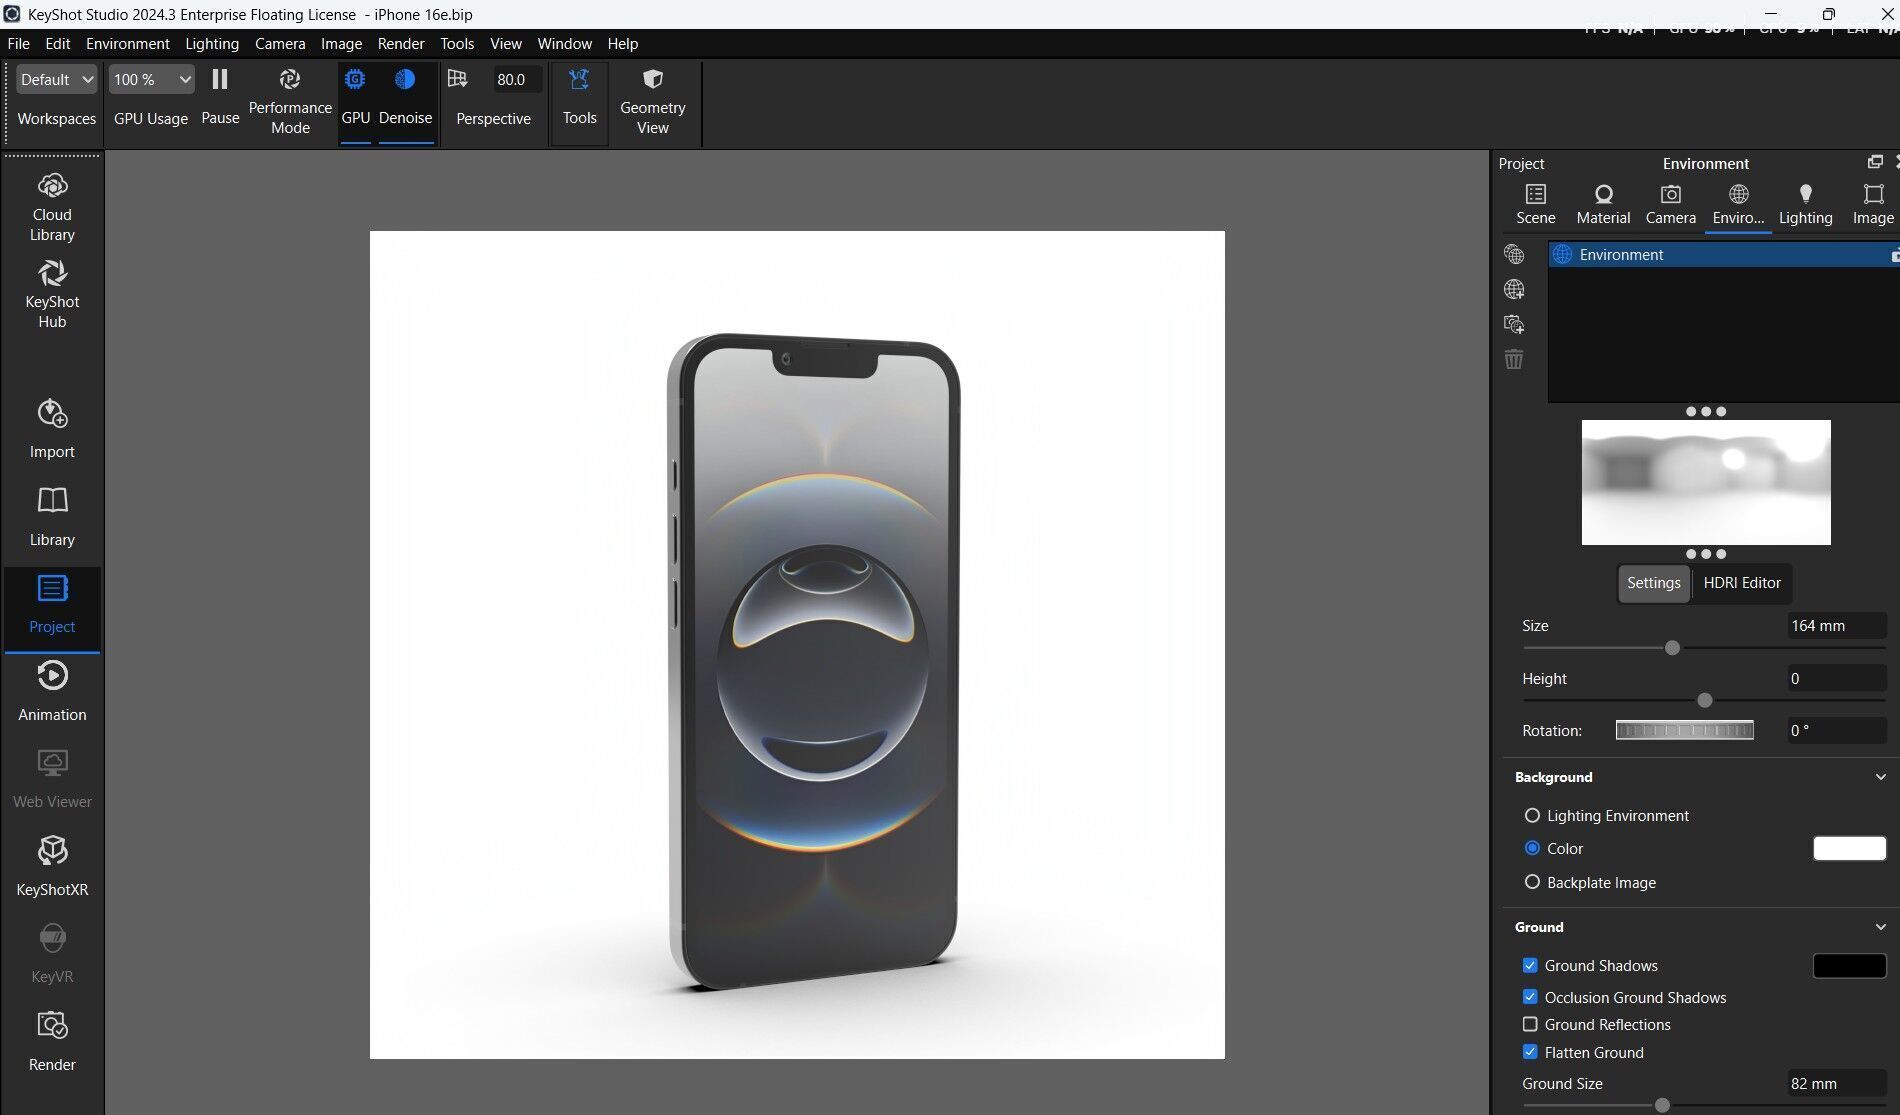Launch KeyShotXR
The height and width of the screenshot is (1115, 1900).
pos(52,866)
